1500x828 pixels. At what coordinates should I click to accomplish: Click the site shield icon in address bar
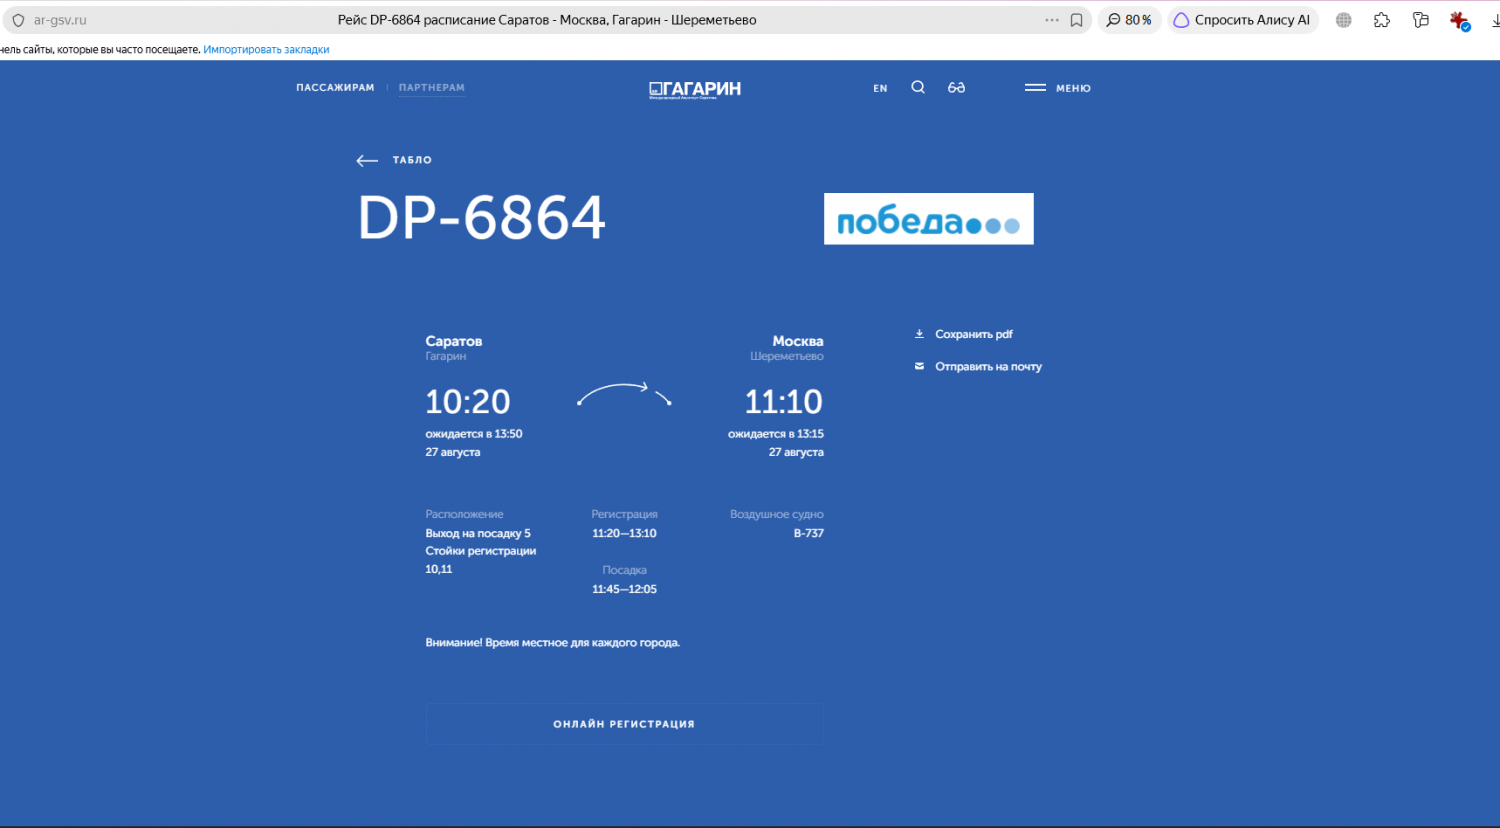[x=18, y=20]
